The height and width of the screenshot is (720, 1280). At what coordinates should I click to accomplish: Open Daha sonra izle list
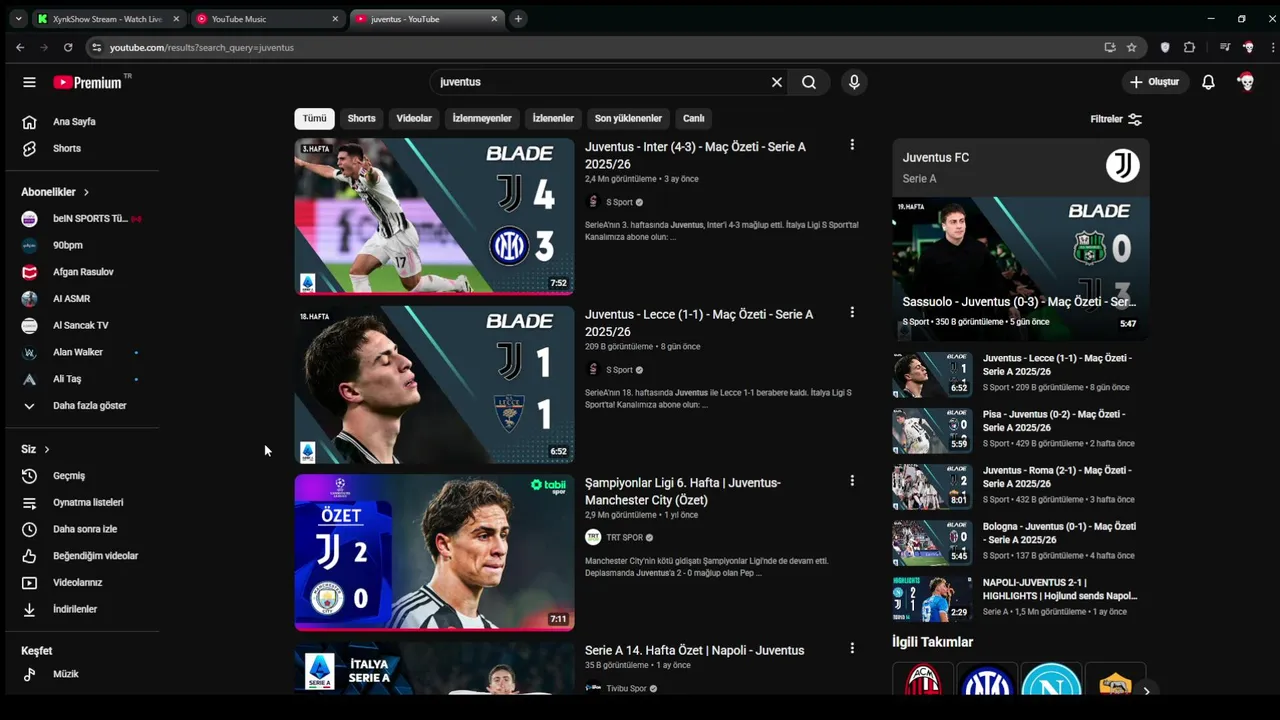[x=83, y=529]
